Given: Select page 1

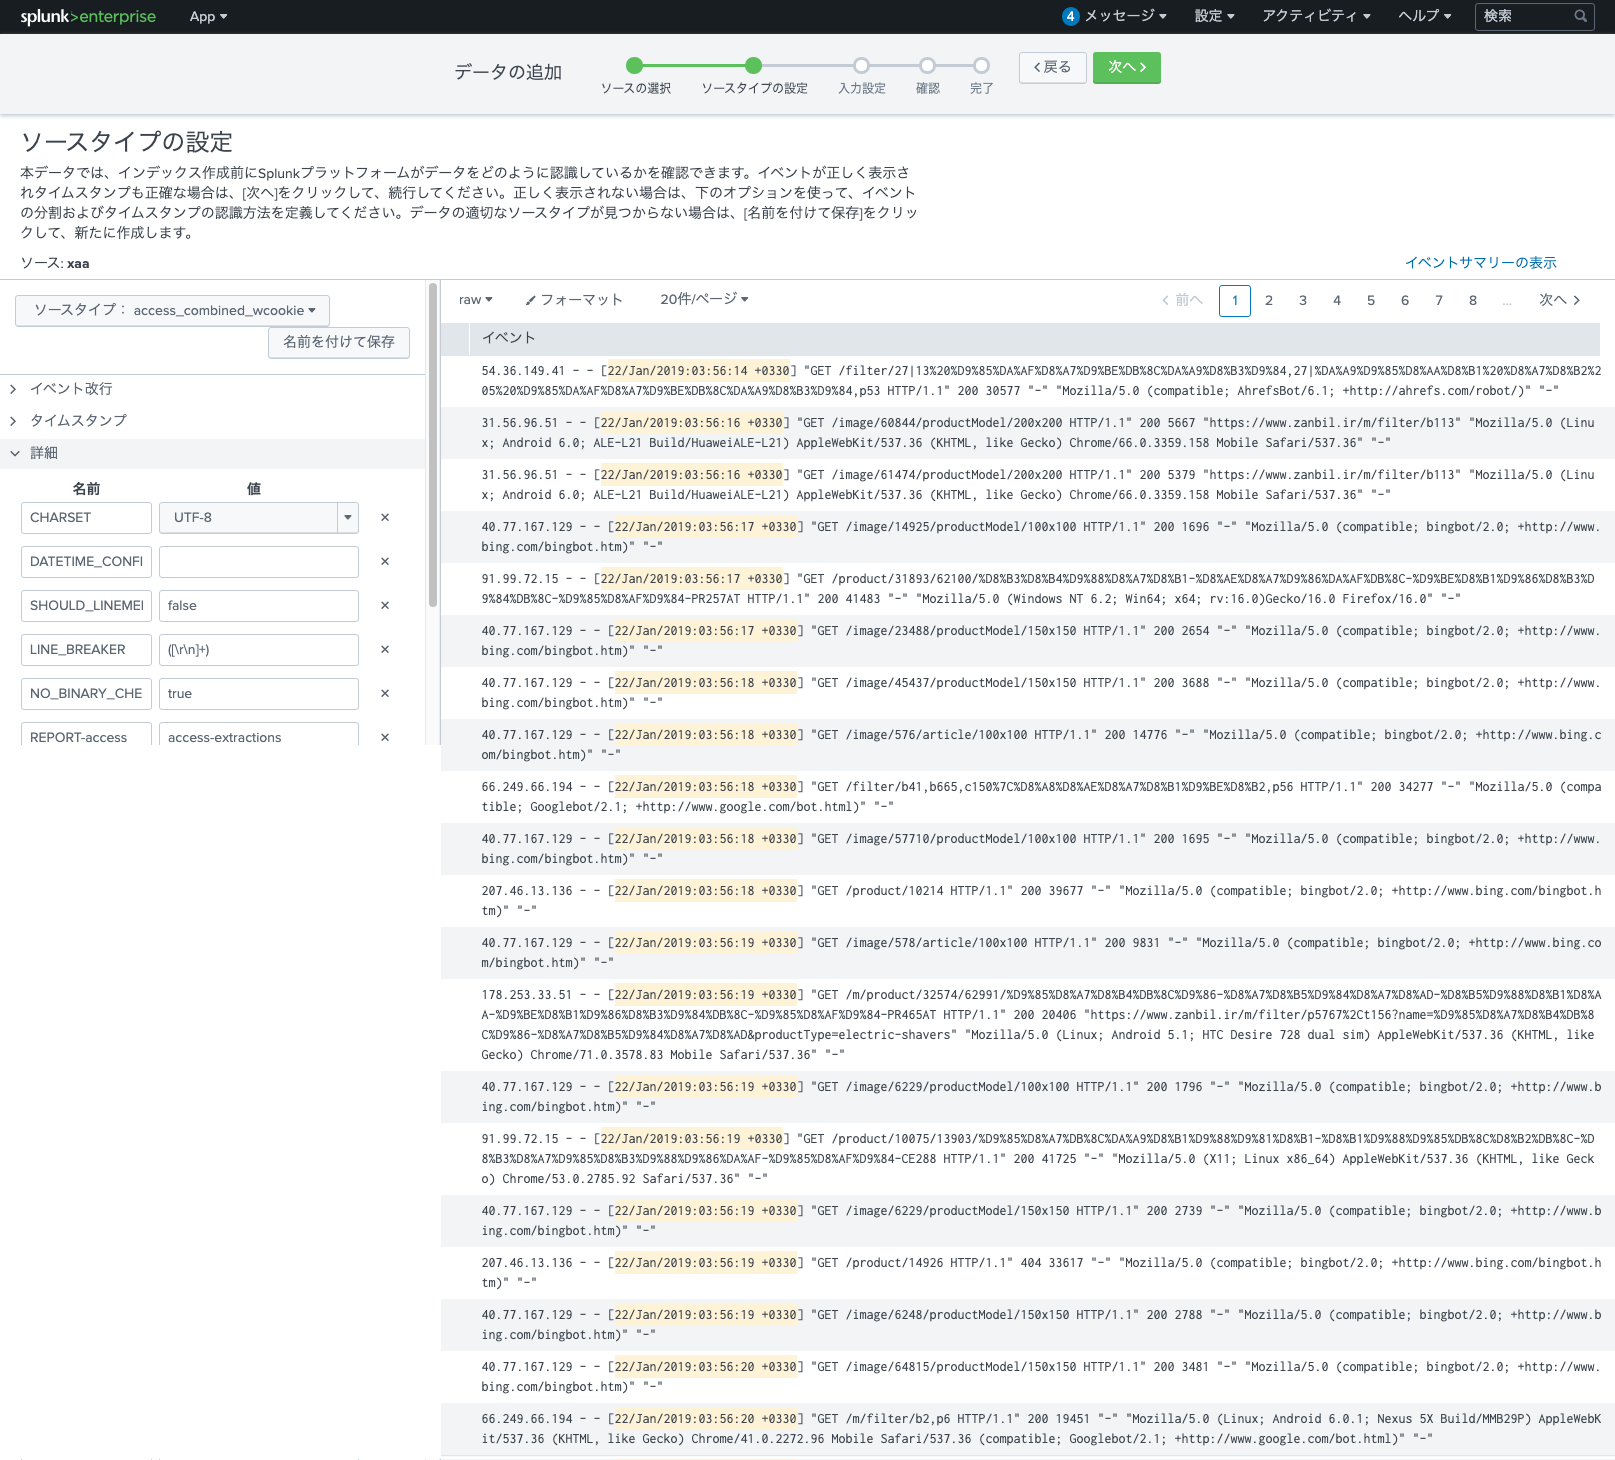Looking at the screenshot, I should pos(1235,301).
